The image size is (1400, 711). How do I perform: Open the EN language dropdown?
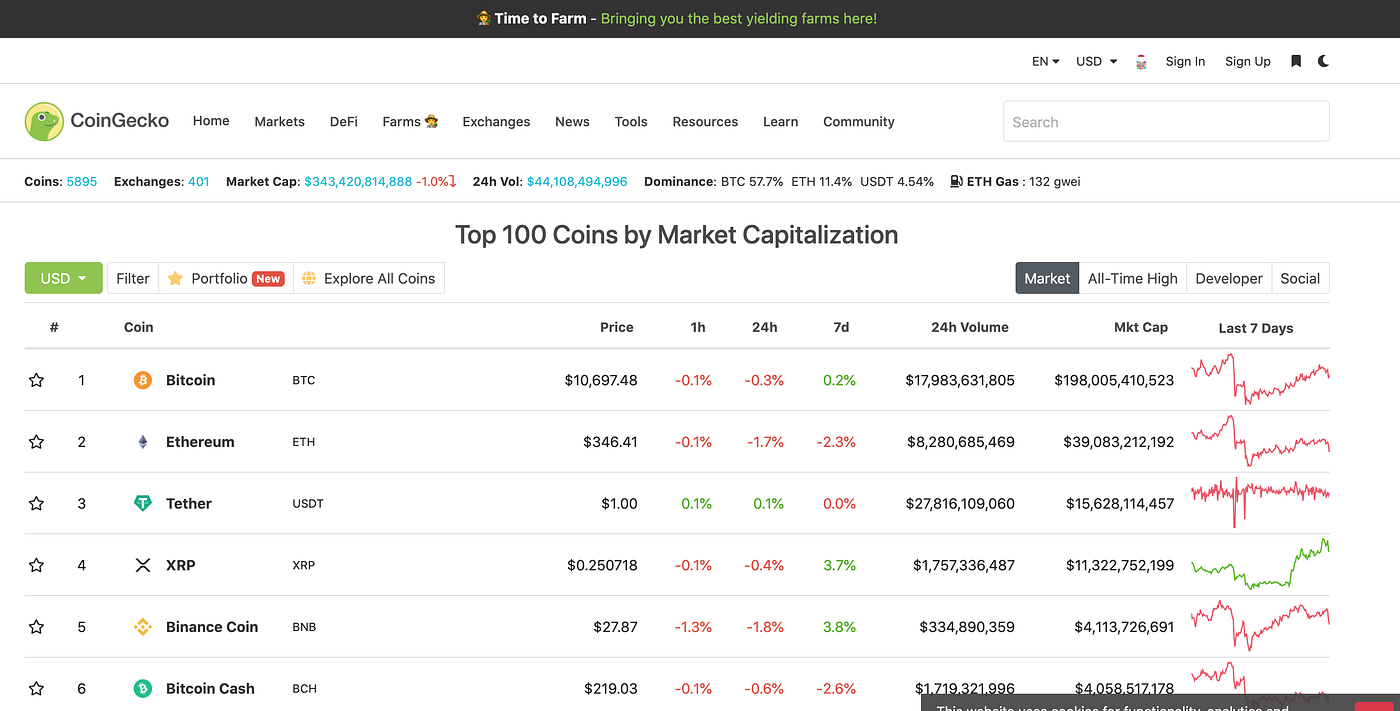1046,61
